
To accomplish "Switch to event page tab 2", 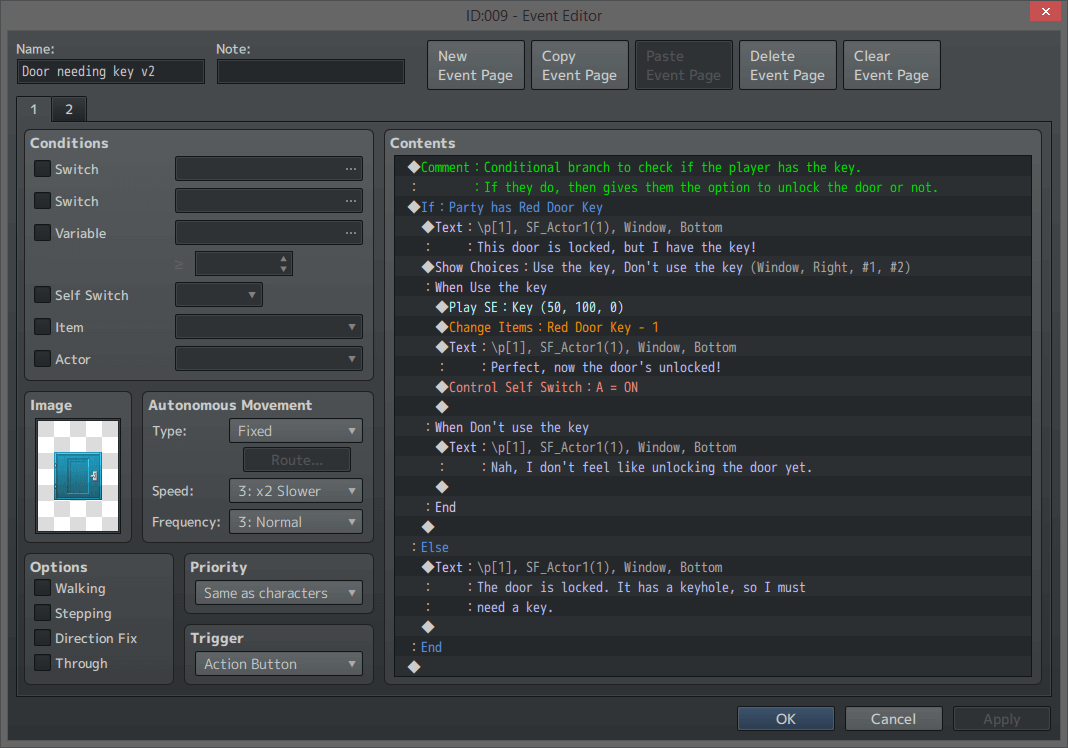I will [69, 109].
